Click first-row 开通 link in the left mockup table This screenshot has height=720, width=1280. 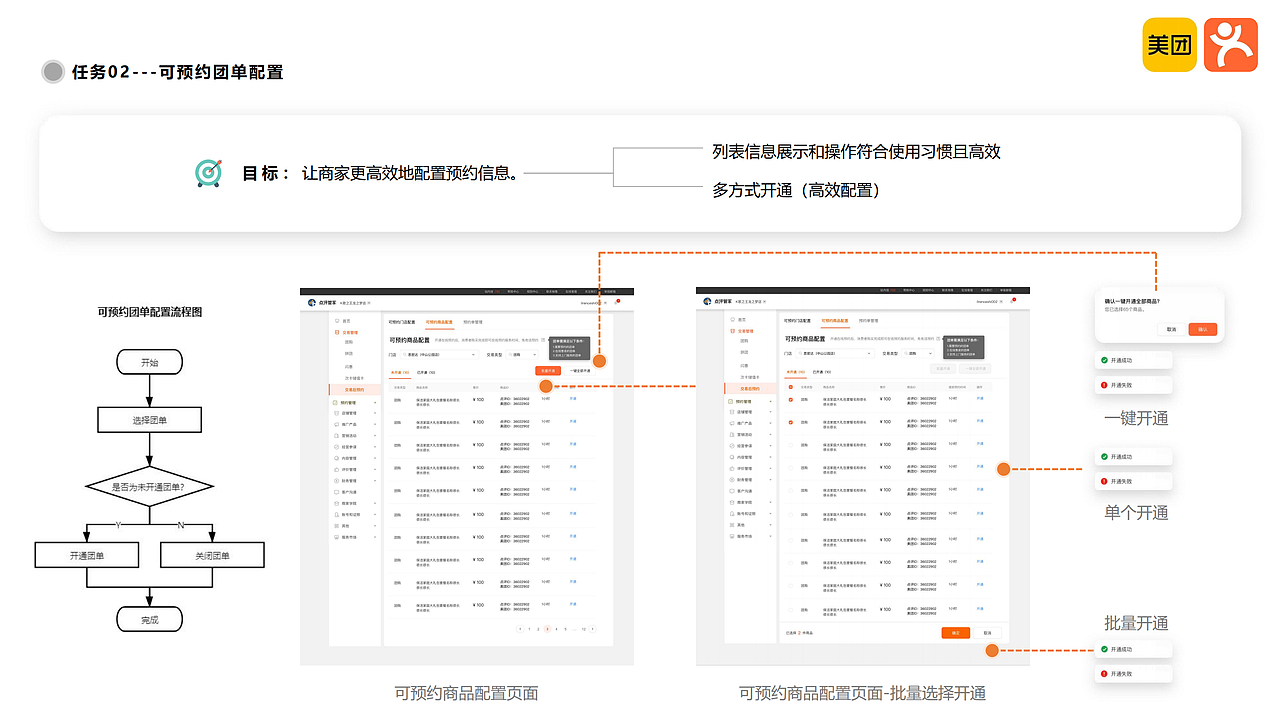(x=573, y=398)
